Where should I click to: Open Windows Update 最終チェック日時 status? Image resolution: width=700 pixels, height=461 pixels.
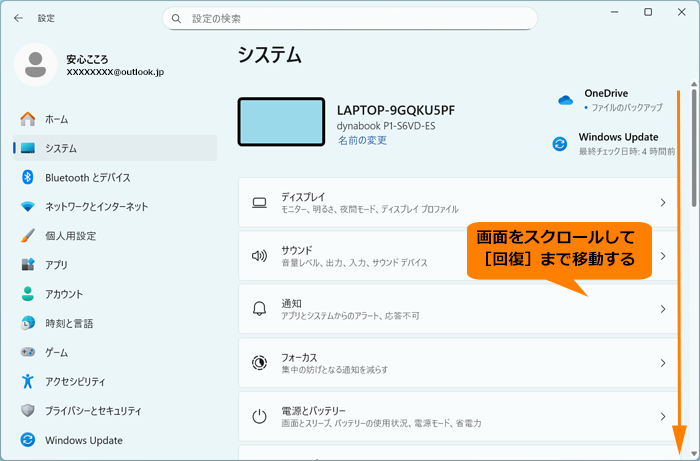pos(613,144)
